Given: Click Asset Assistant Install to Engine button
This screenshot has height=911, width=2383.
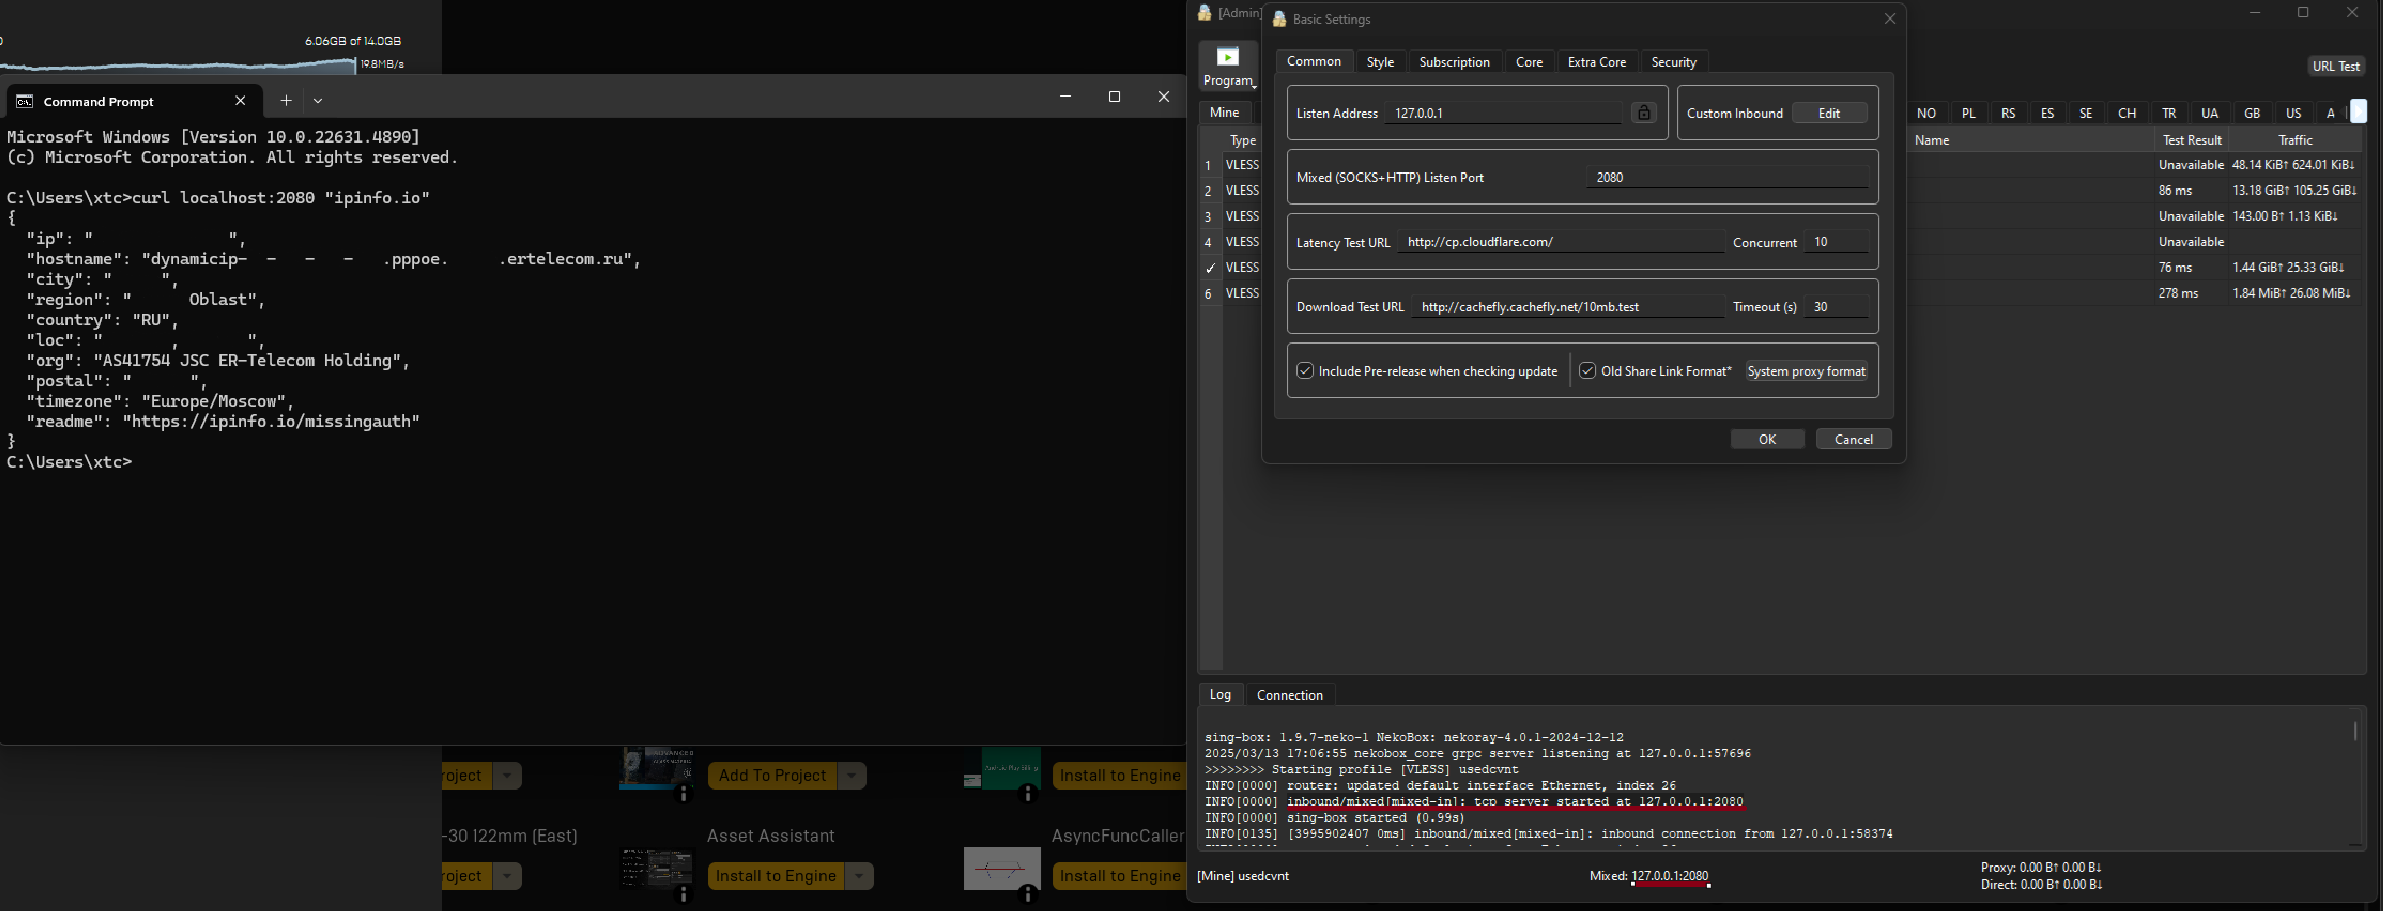Looking at the screenshot, I should tap(776, 876).
